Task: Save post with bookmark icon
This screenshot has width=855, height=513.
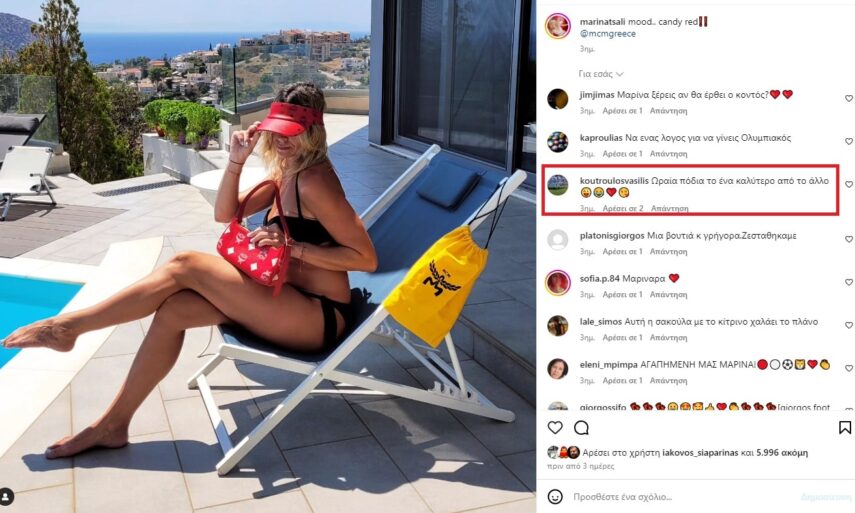Action: 845,427
